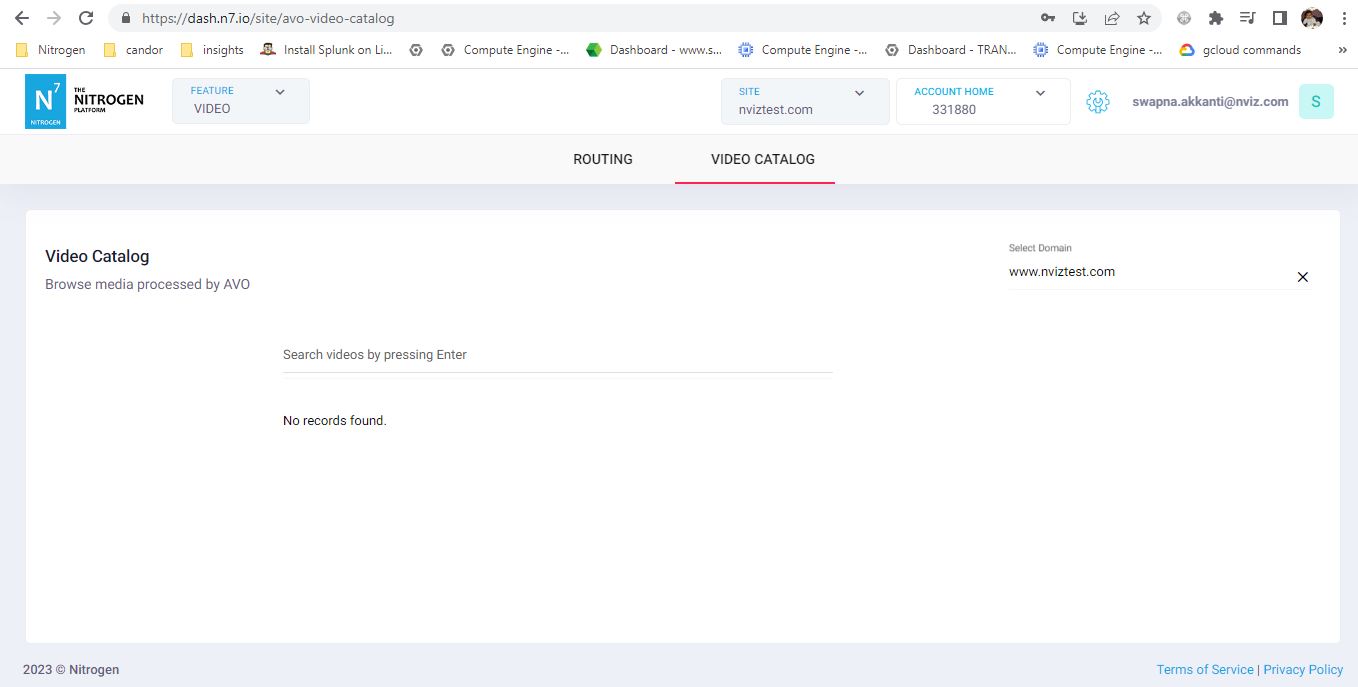The width and height of the screenshot is (1358, 687).
Task: Clear the selected domain with the X icon
Action: coord(1303,277)
